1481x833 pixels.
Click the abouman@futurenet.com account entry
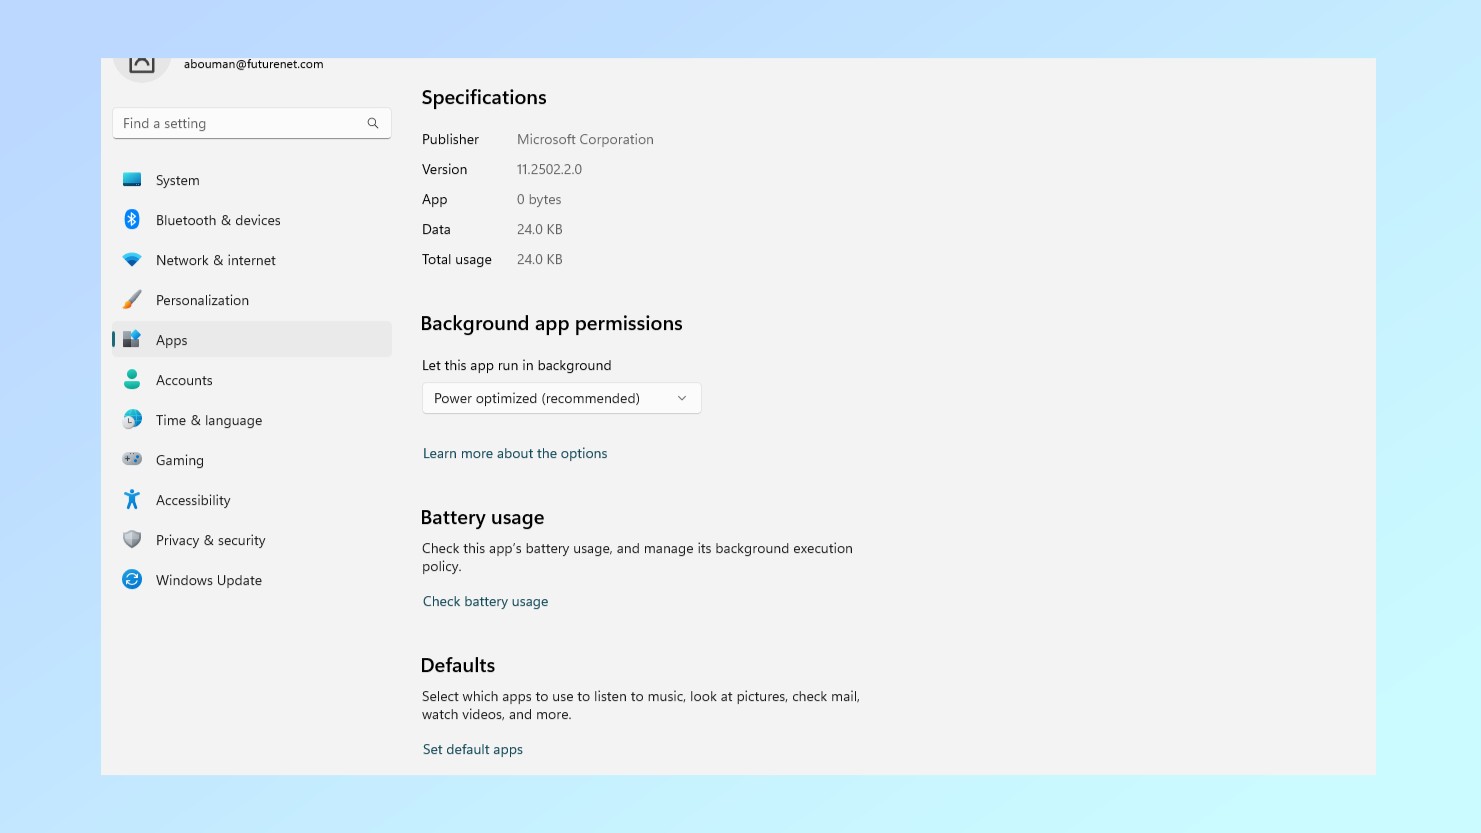click(x=253, y=64)
